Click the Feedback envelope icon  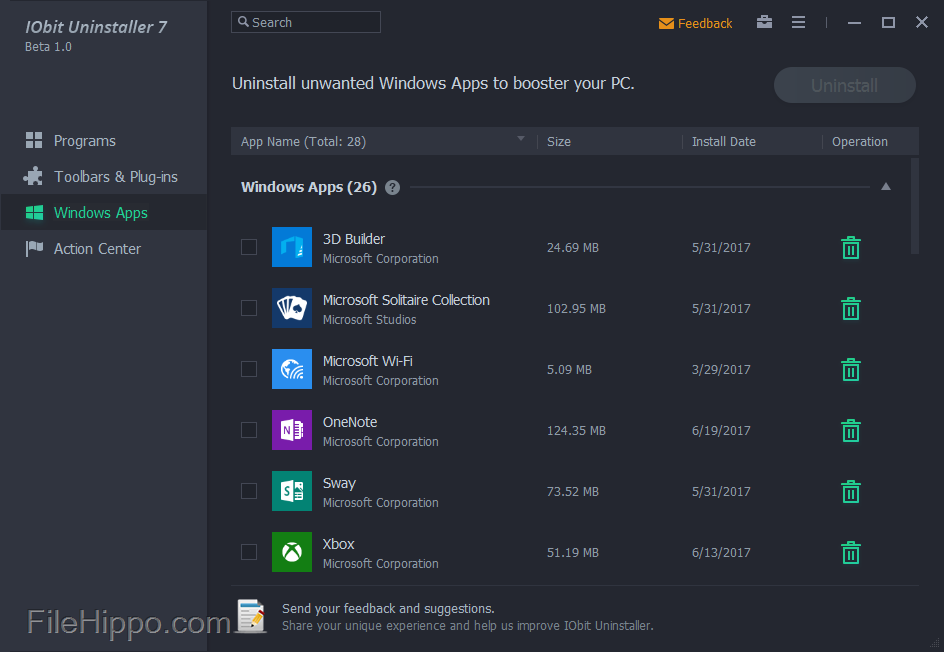coord(666,23)
